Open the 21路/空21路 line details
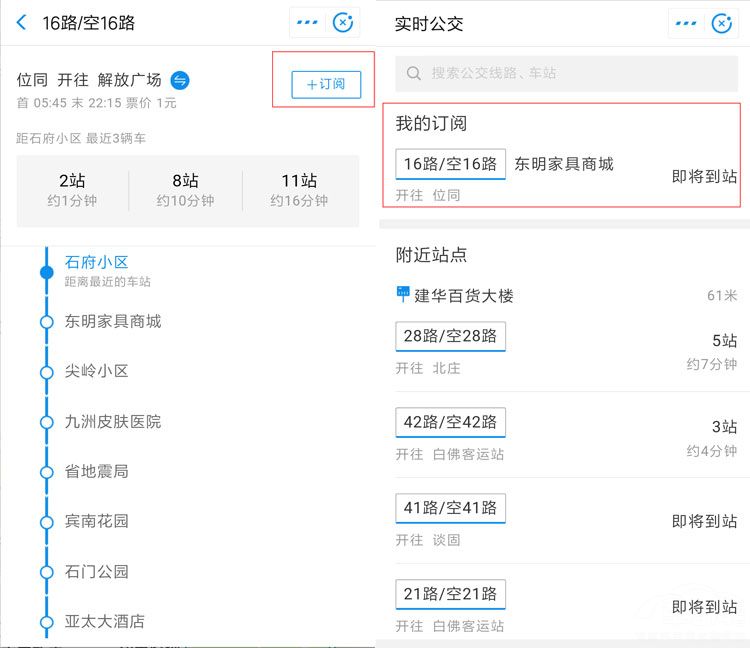The height and width of the screenshot is (648, 750). coord(450,594)
